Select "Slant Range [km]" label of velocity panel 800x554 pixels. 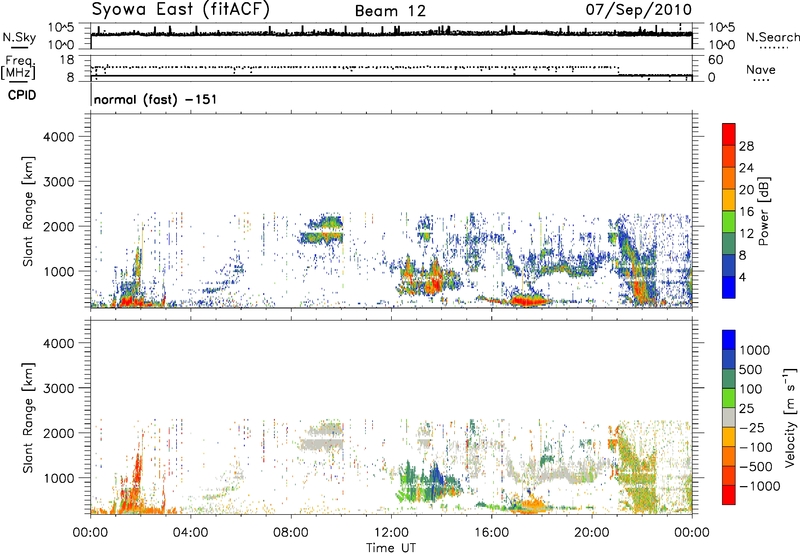tap(28, 417)
